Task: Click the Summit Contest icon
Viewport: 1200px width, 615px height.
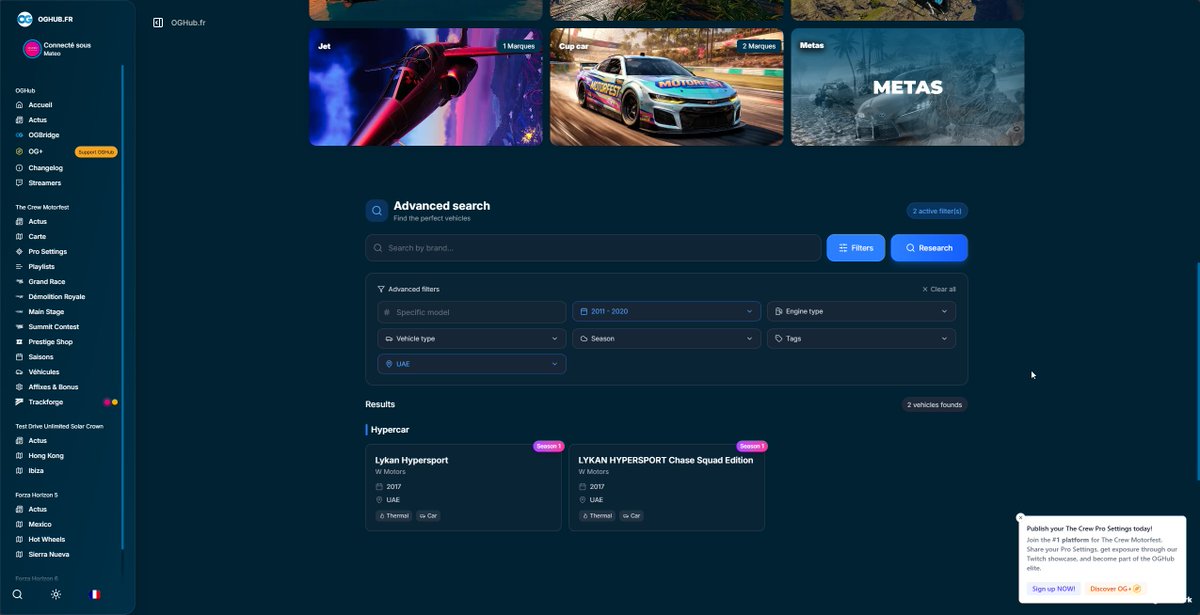Action: click(x=19, y=327)
